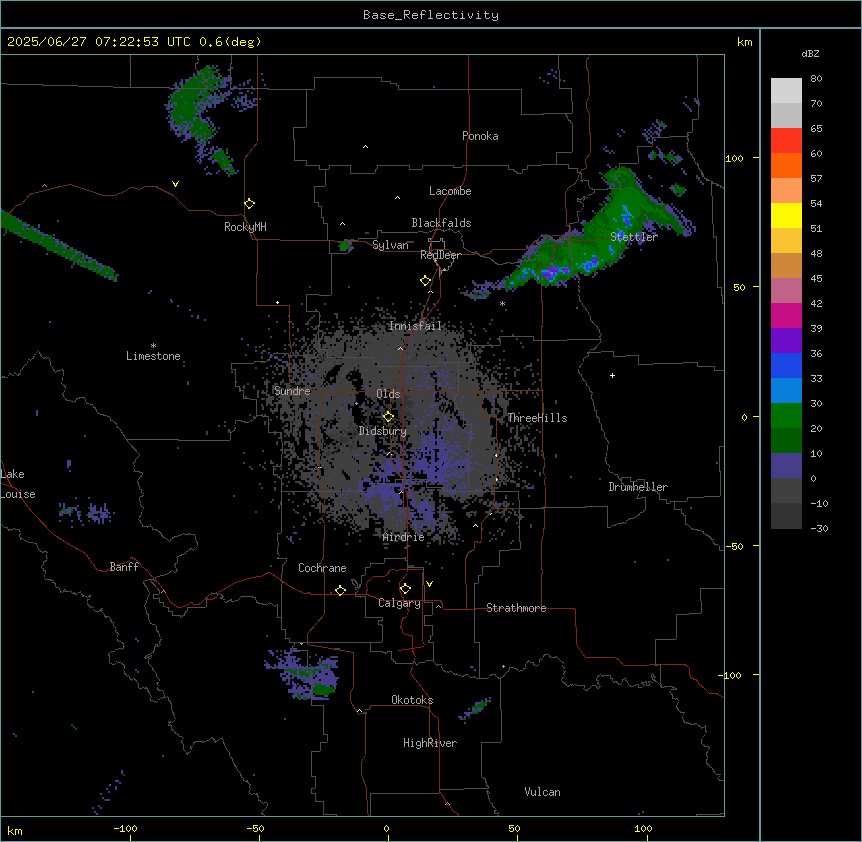
Task: Click the yellow V marker east of Calgary
Action: click(429, 584)
